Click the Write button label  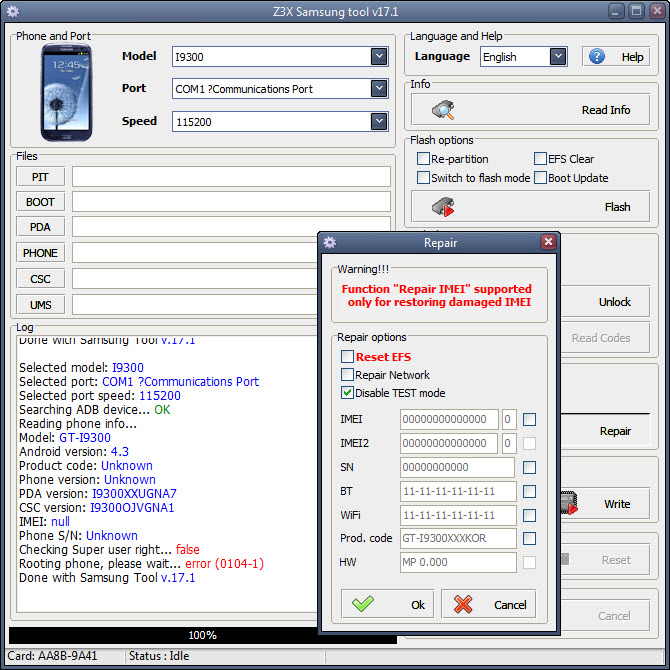pos(617,504)
